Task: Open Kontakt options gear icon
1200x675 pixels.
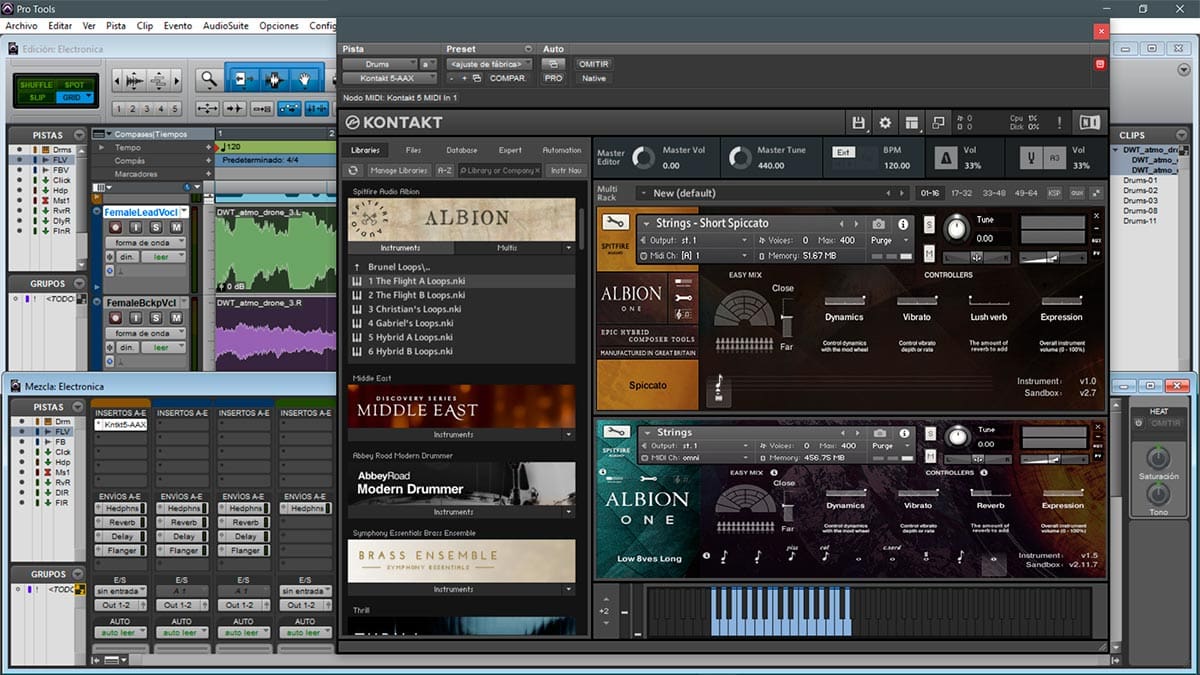Action: point(885,122)
